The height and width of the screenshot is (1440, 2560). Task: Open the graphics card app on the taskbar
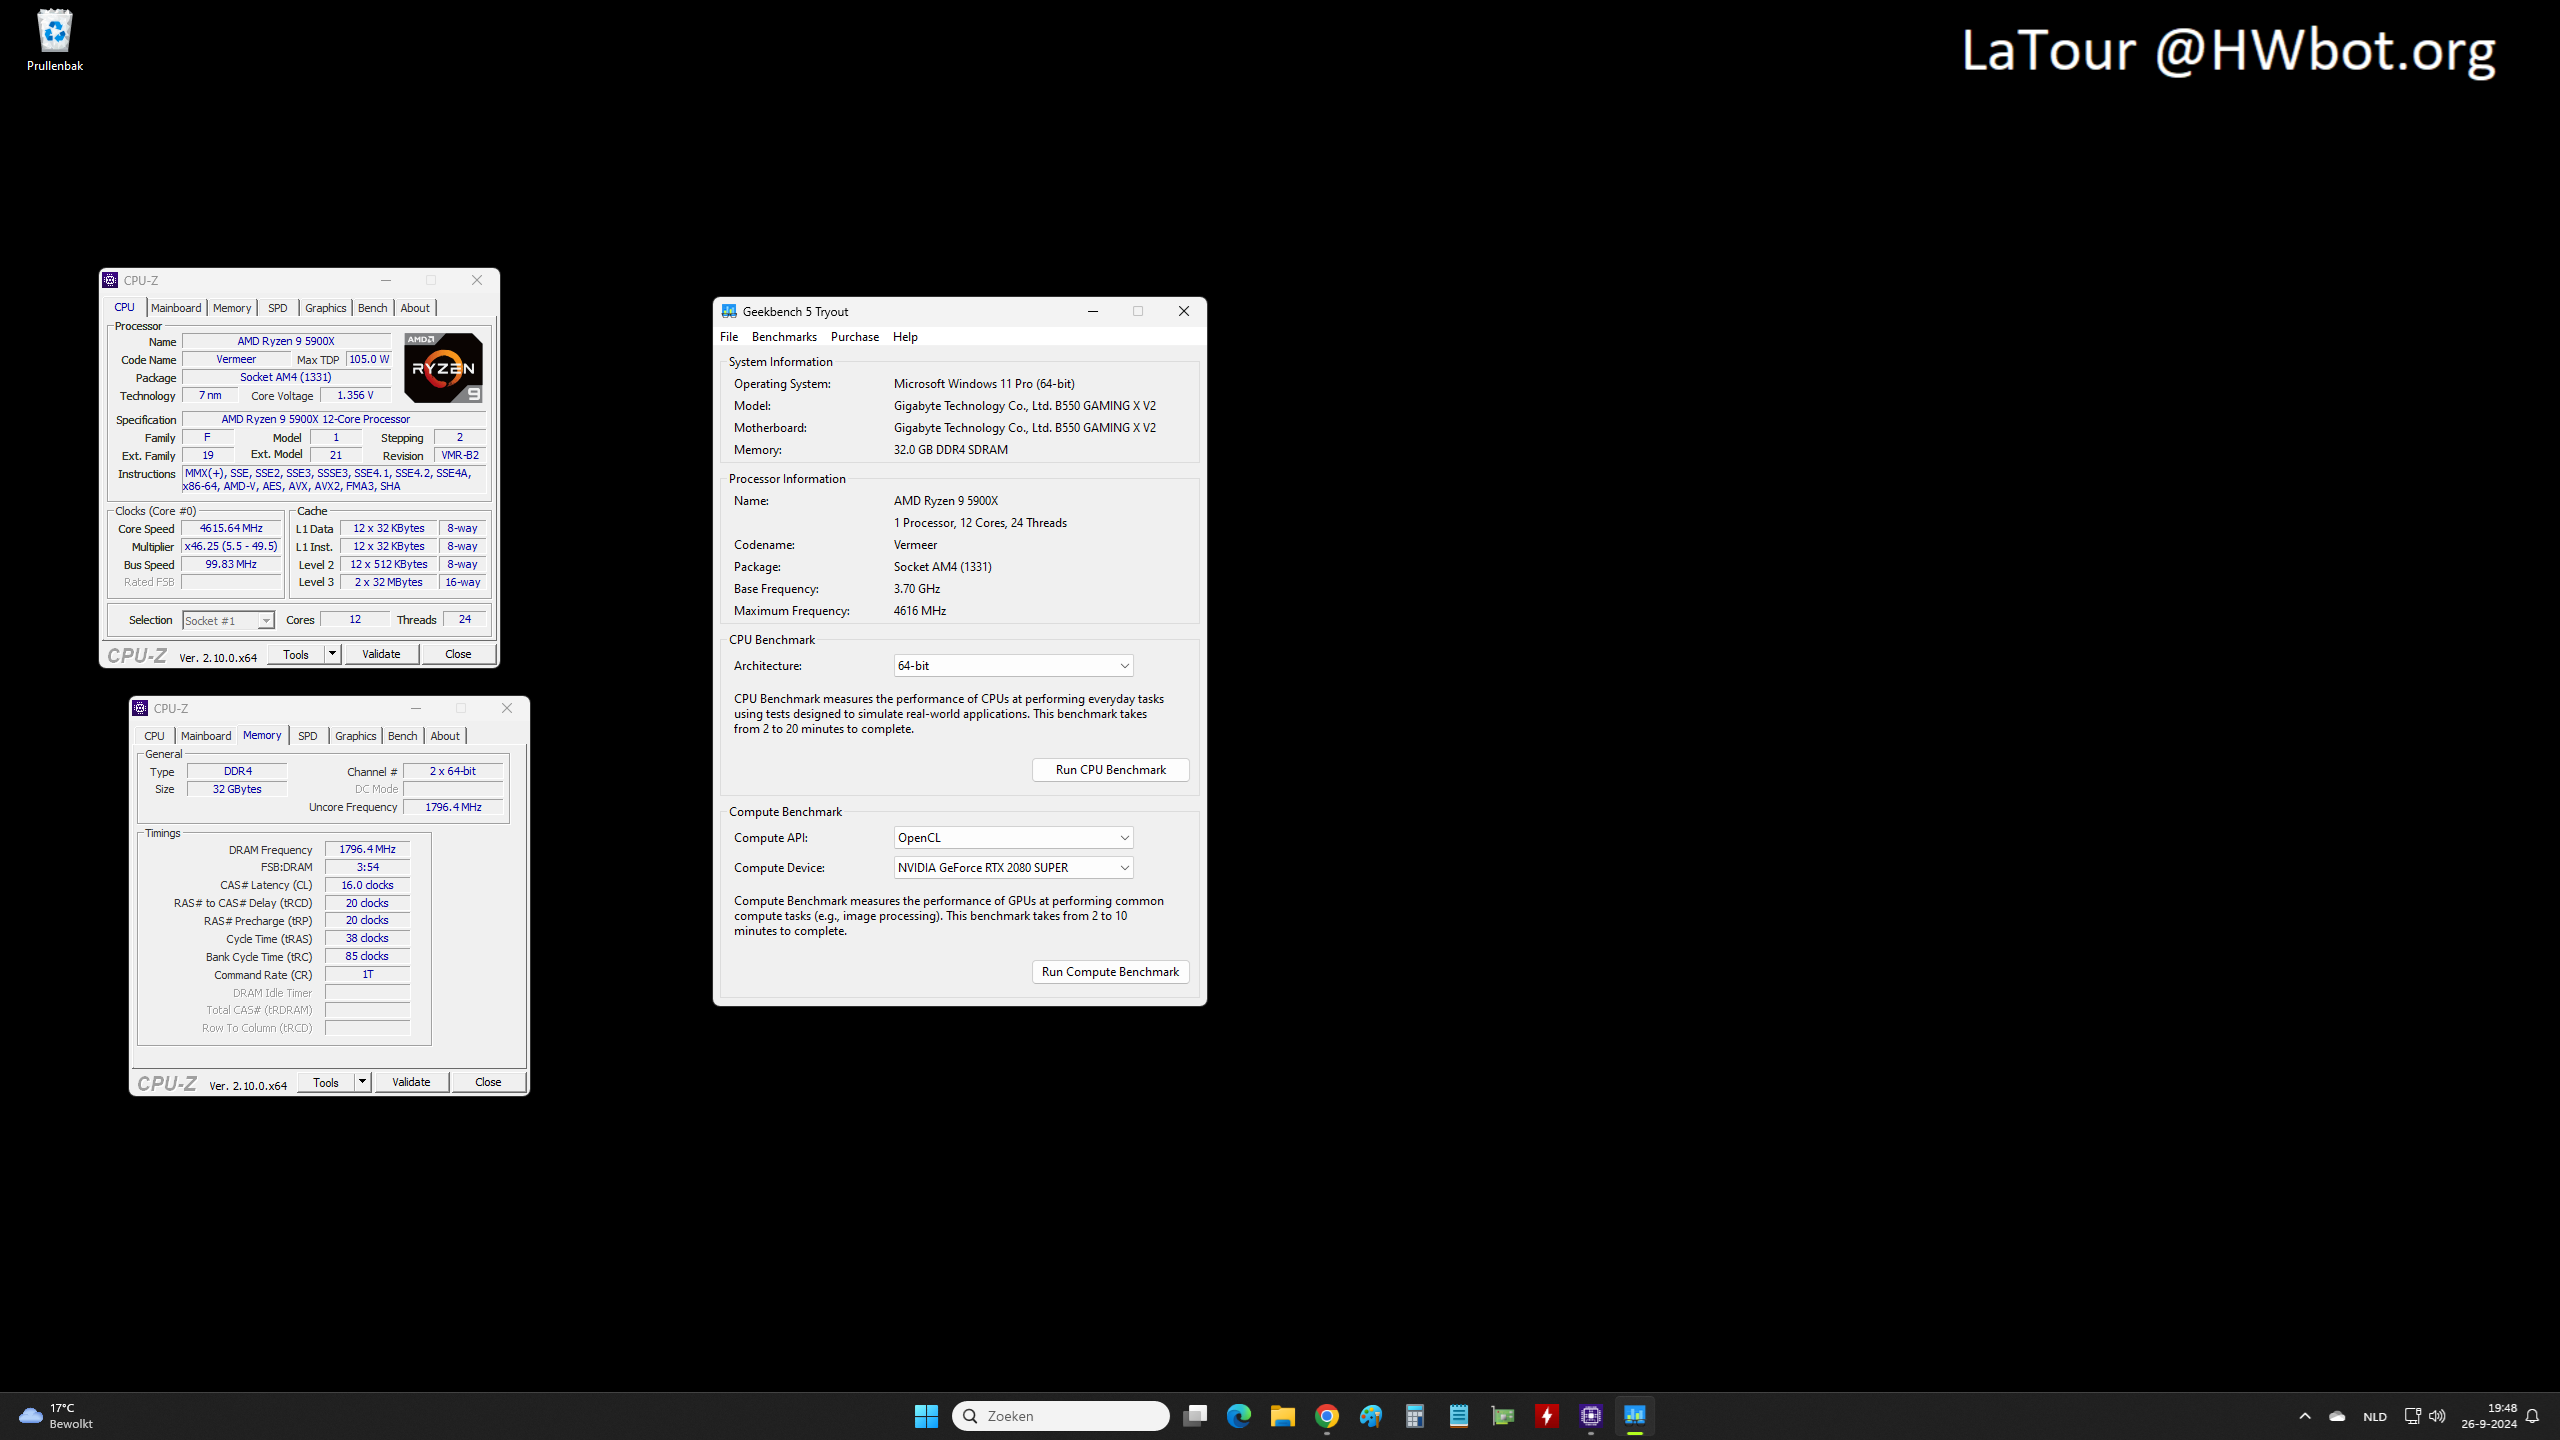[x=1503, y=1416]
